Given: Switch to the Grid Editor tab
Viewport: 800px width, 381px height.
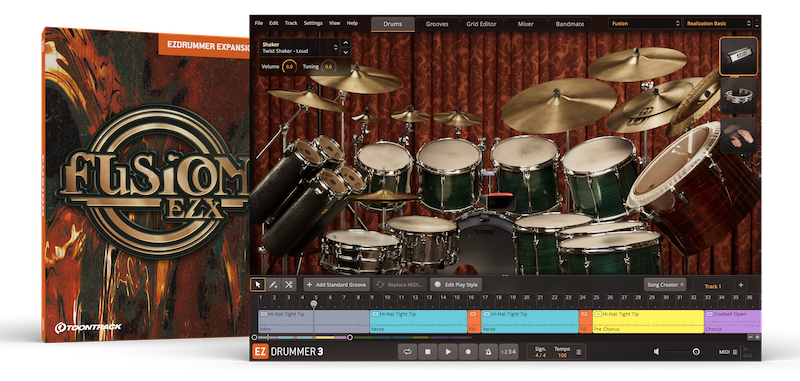Looking at the screenshot, I should pyautogui.click(x=481, y=24).
